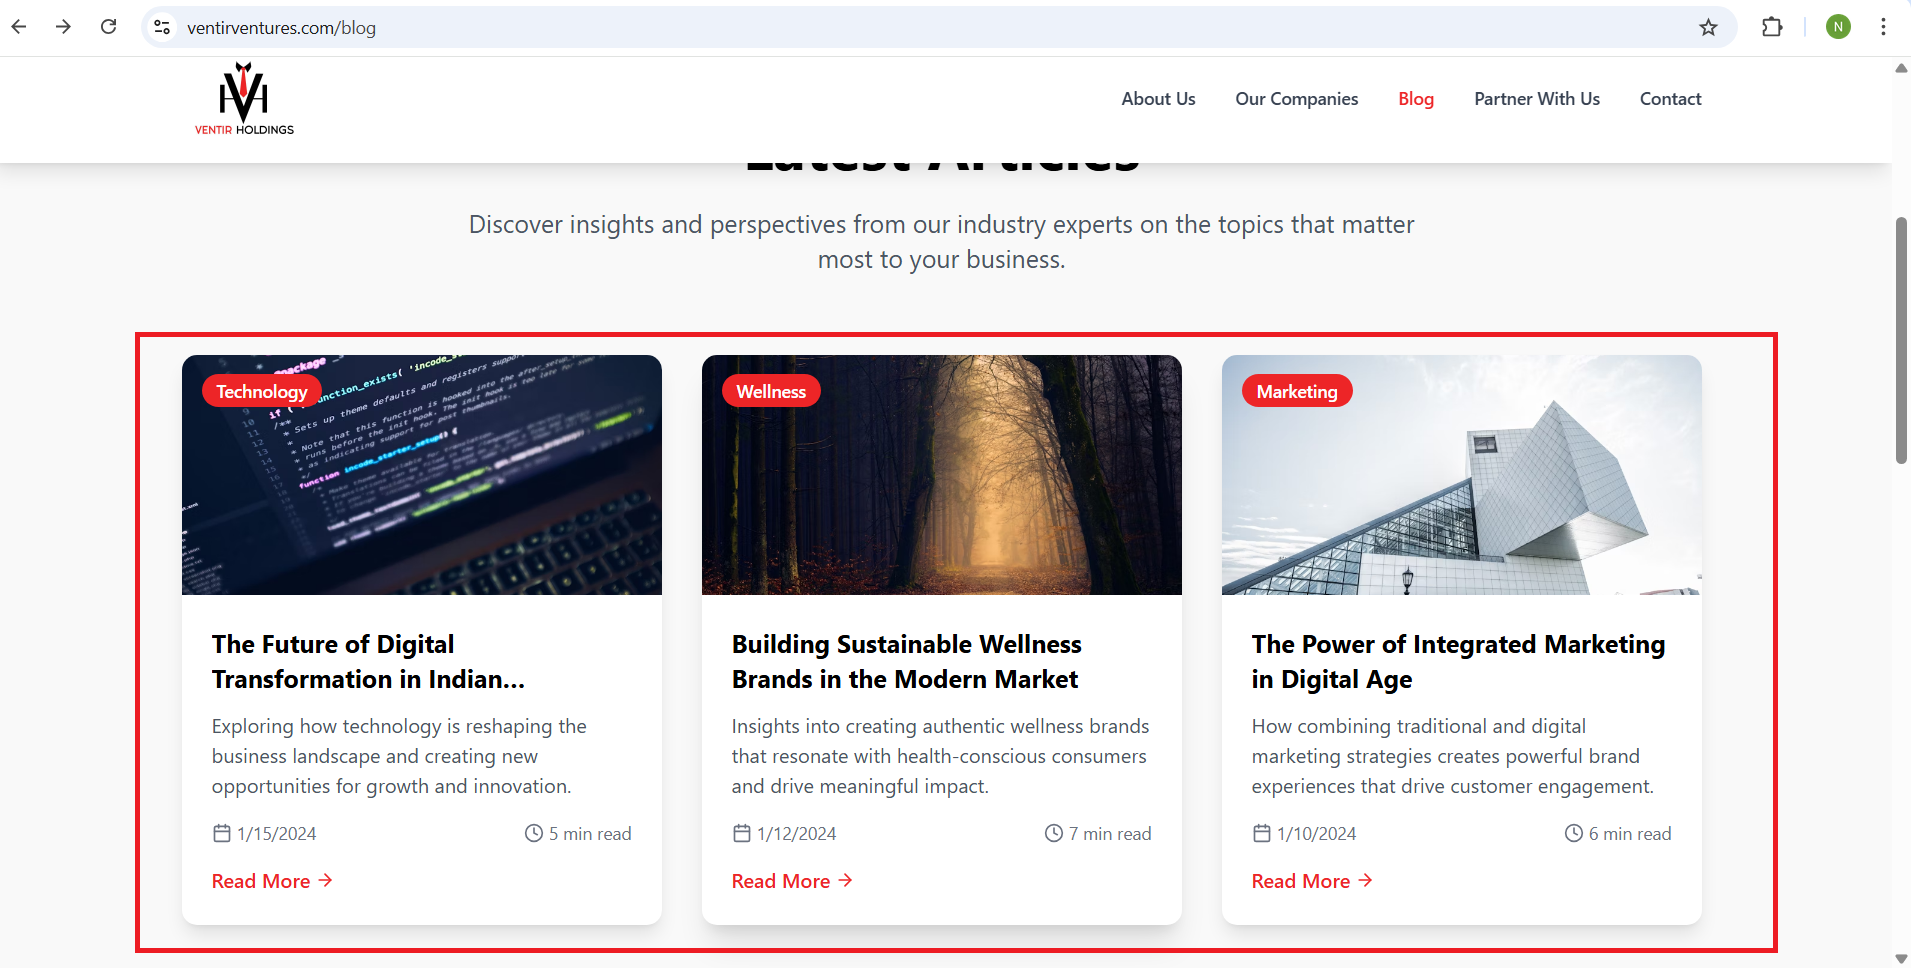View site information icon in address bar
The height and width of the screenshot is (968, 1911).
[x=162, y=28]
